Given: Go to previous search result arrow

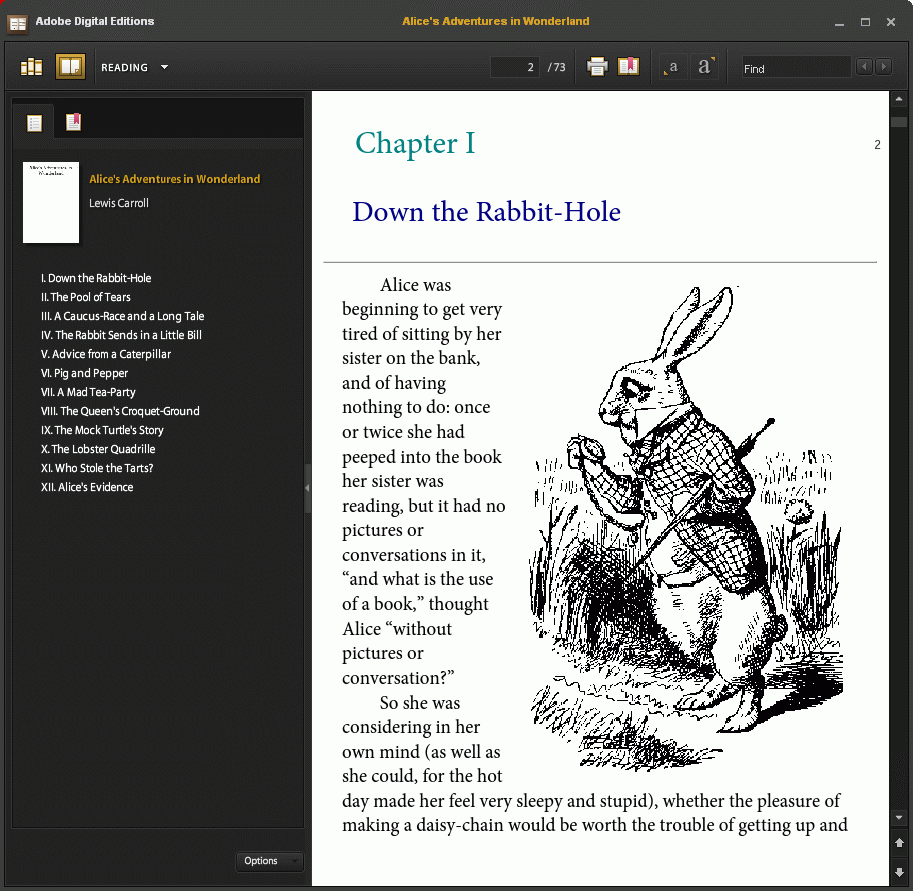Looking at the screenshot, I should tap(864, 67).
